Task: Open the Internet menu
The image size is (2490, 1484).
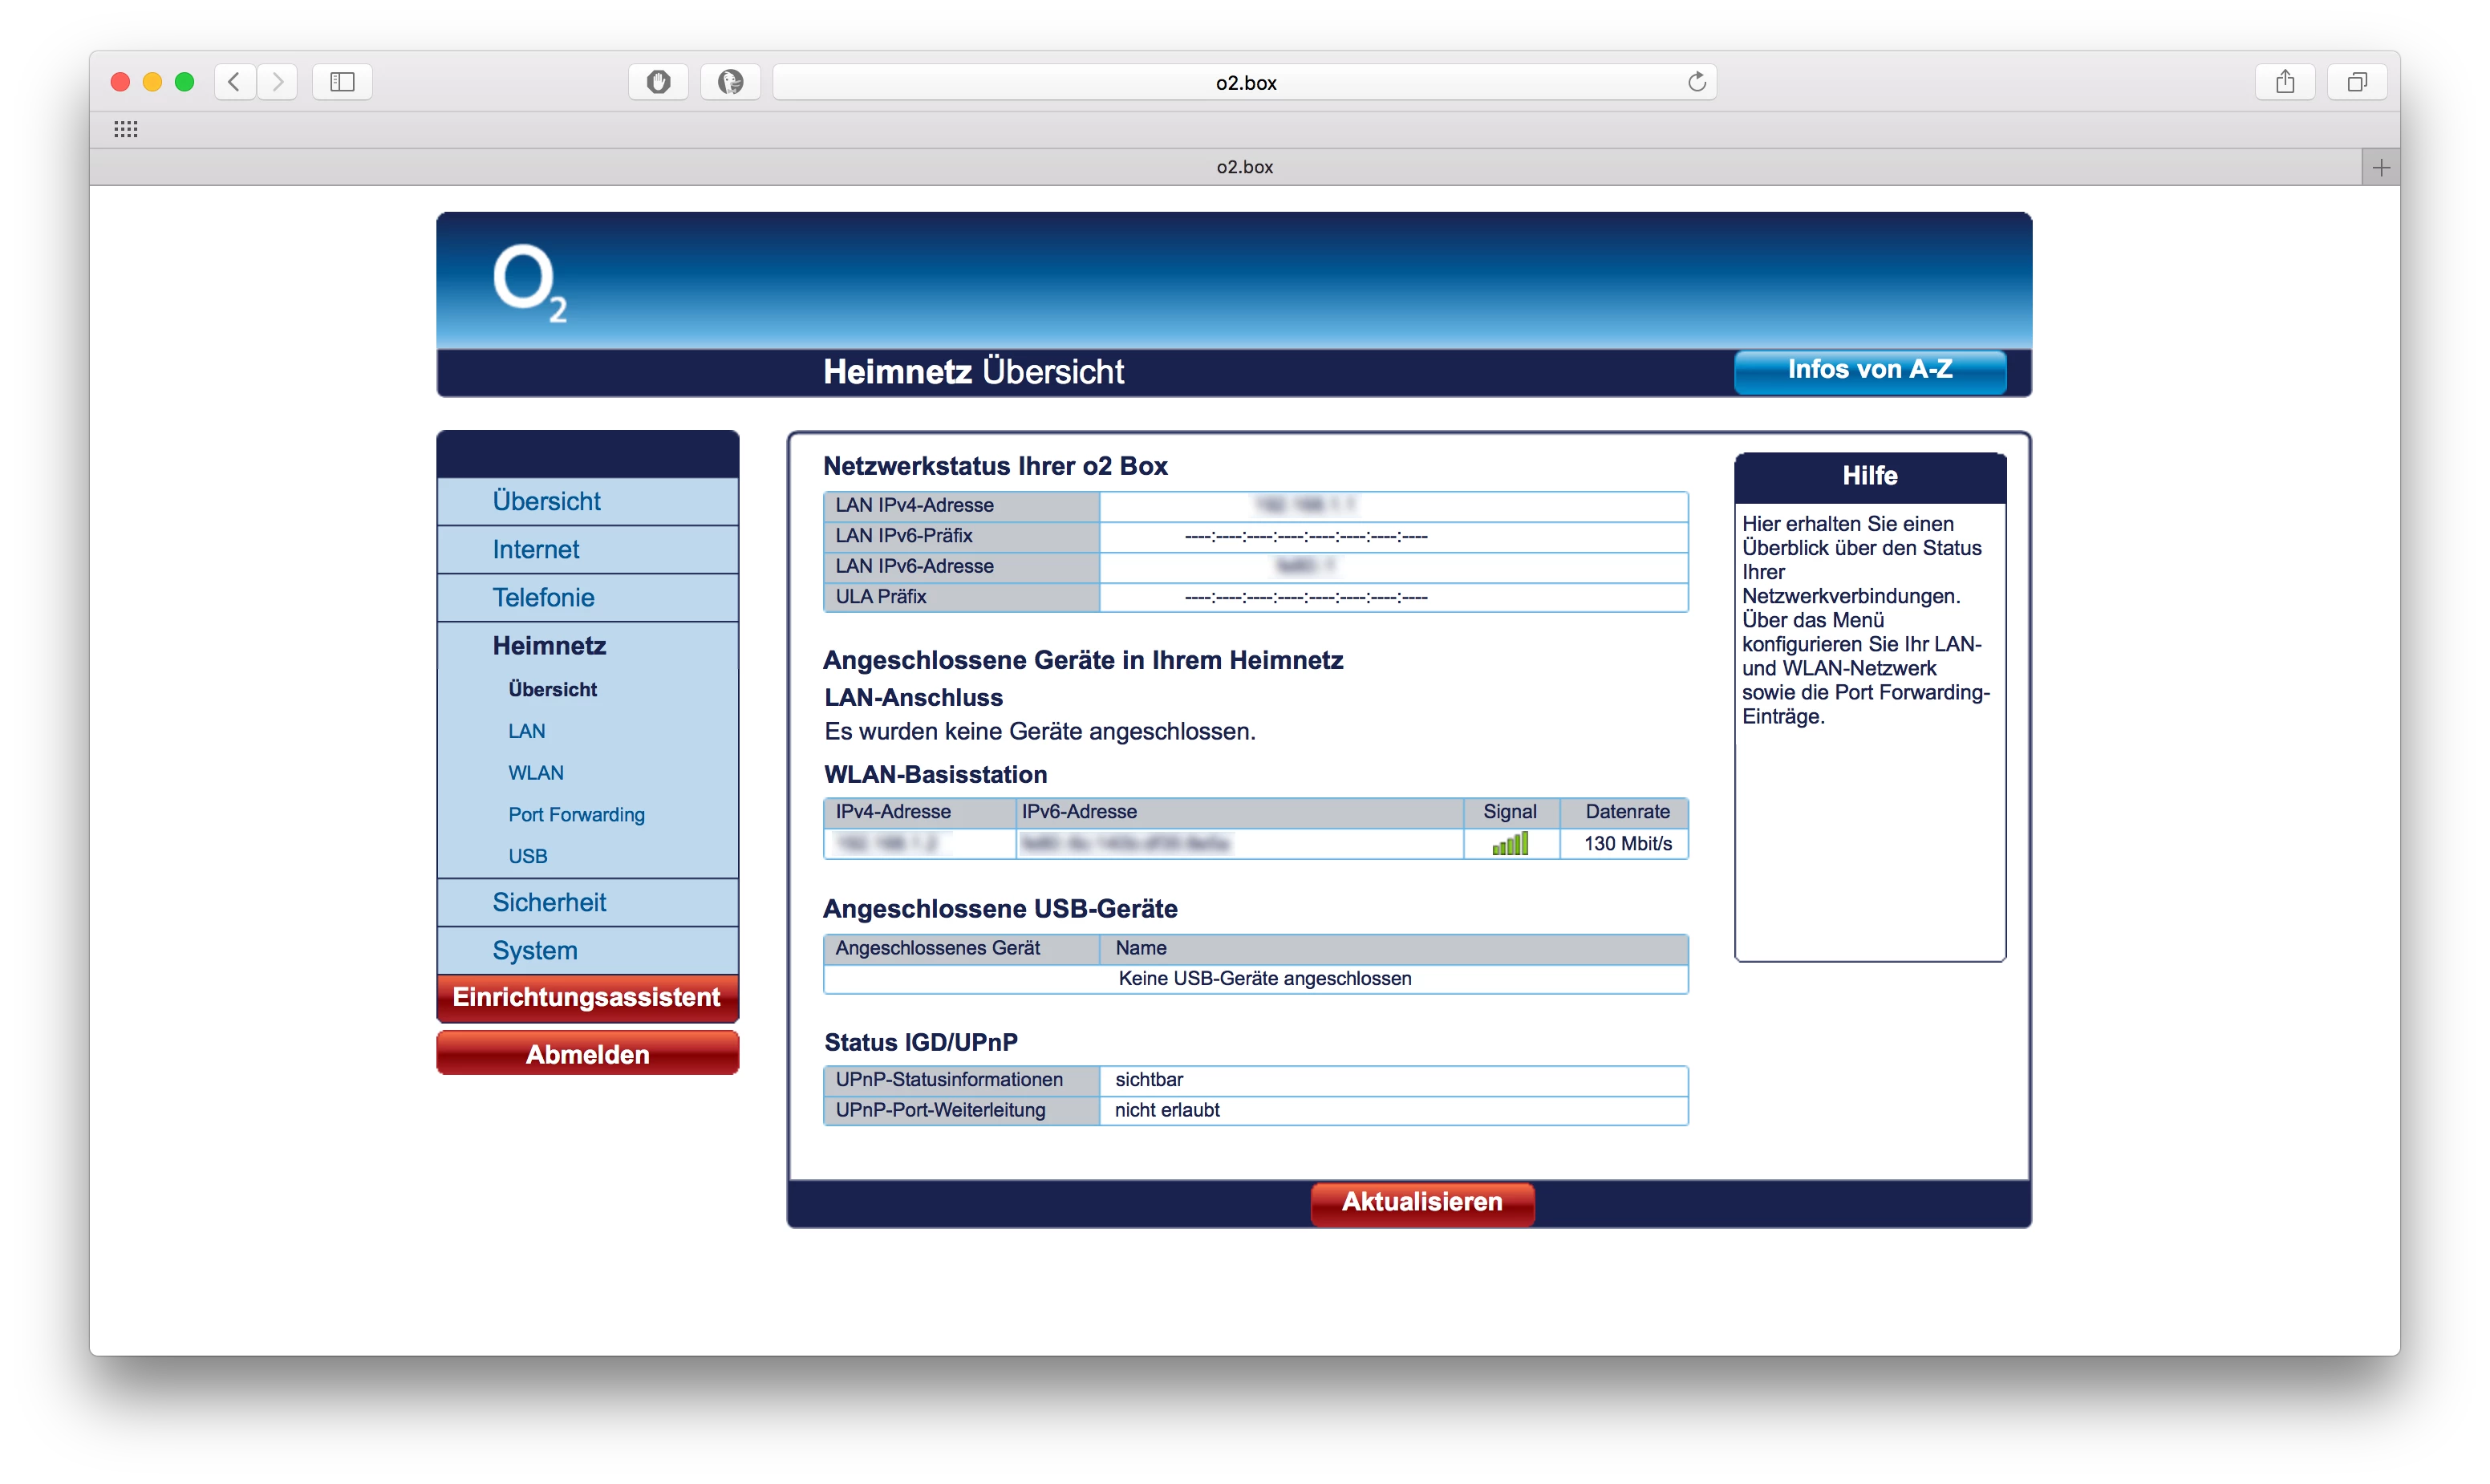Action: point(588,549)
